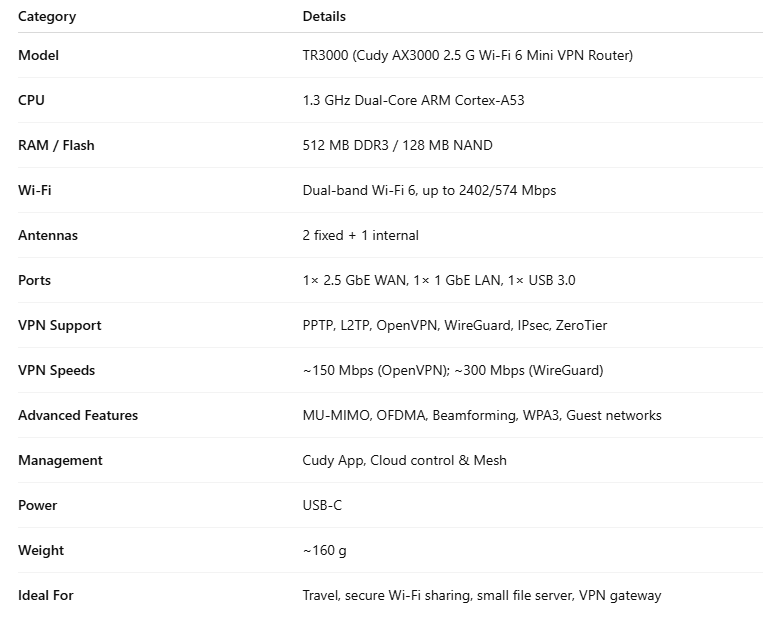Screen dimensions: 763x632
Task: Click the Details column header
Action: coord(324,16)
